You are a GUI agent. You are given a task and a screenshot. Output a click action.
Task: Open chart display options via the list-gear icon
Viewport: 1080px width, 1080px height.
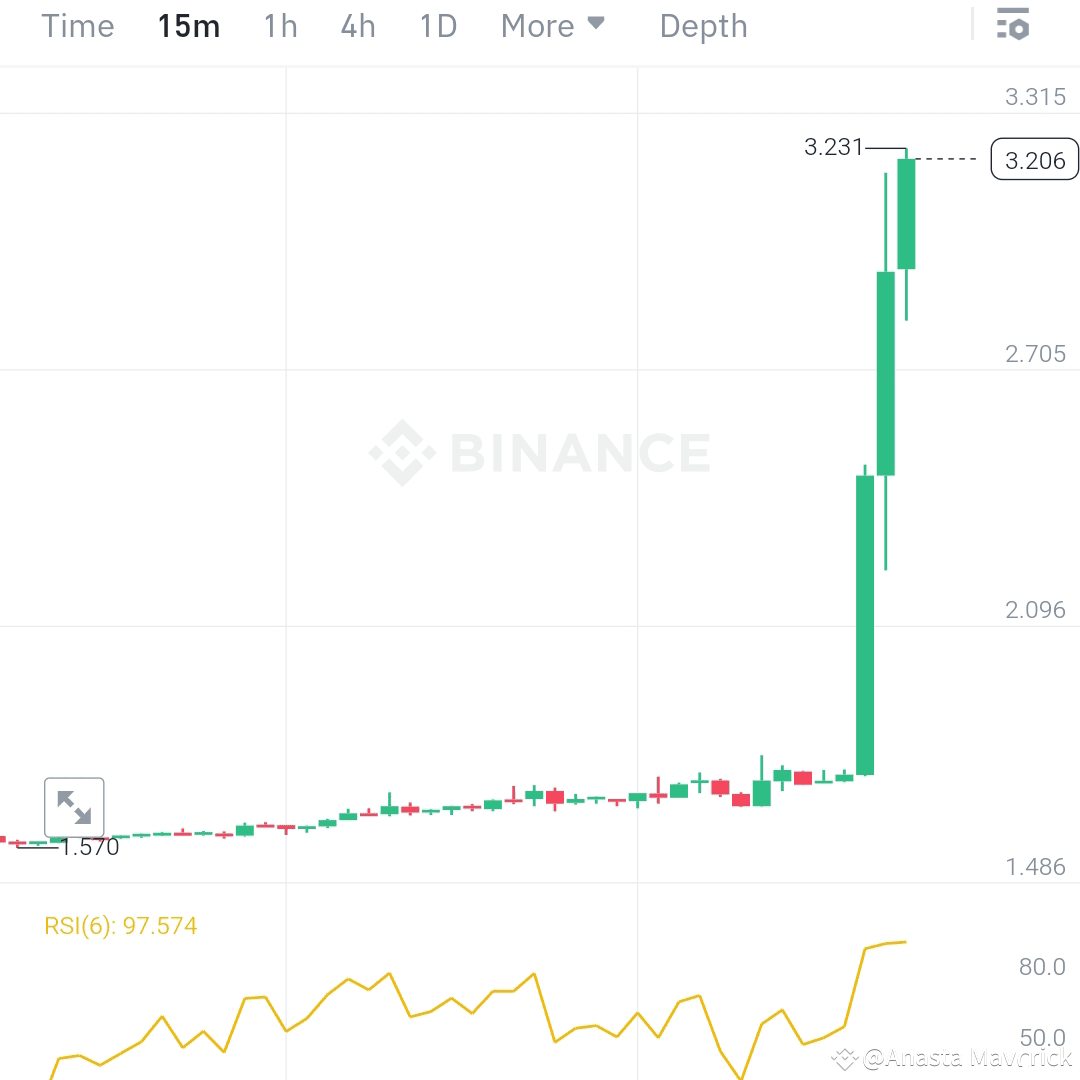click(1013, 25)
